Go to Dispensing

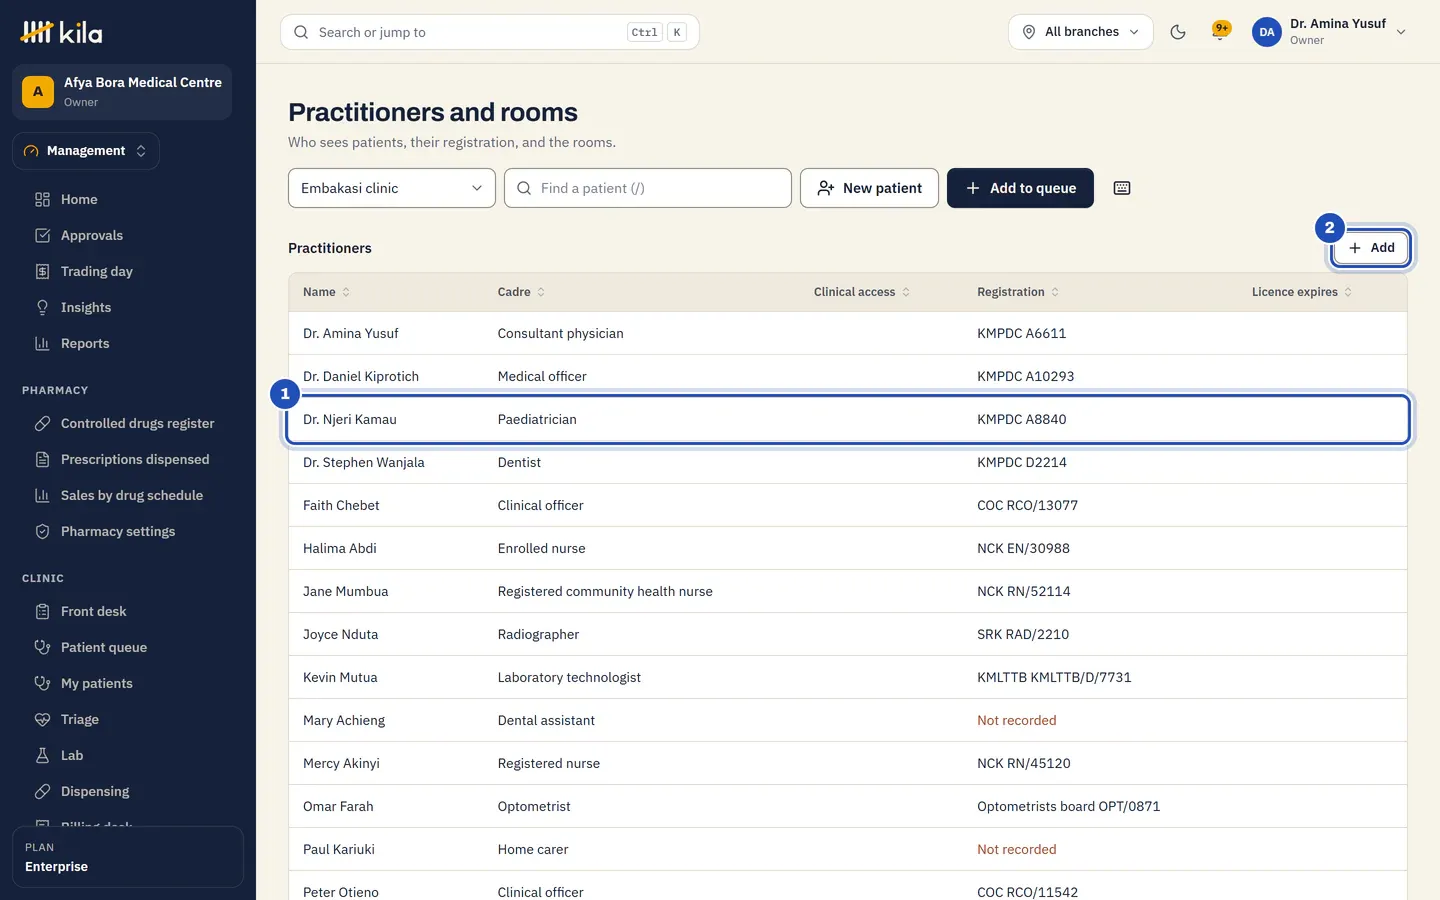point(95,791)
